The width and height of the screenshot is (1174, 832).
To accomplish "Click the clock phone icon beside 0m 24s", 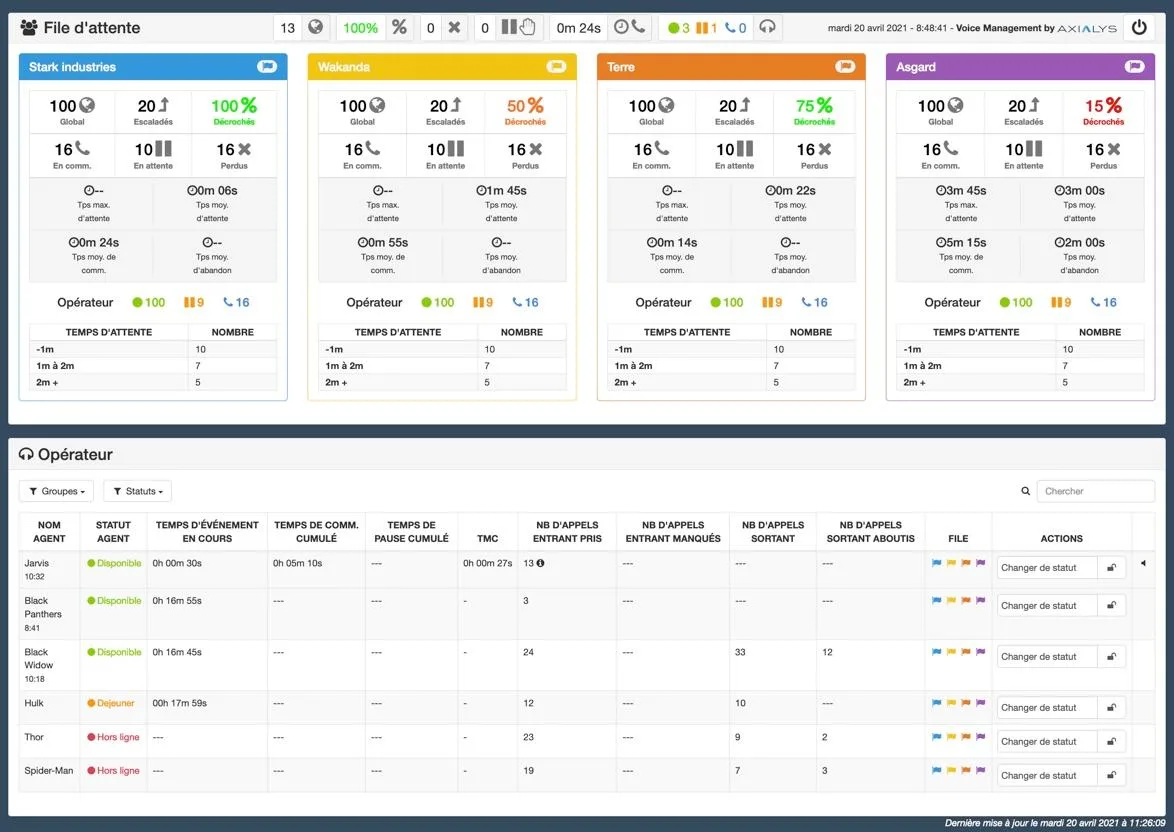I will coord(630,27).
